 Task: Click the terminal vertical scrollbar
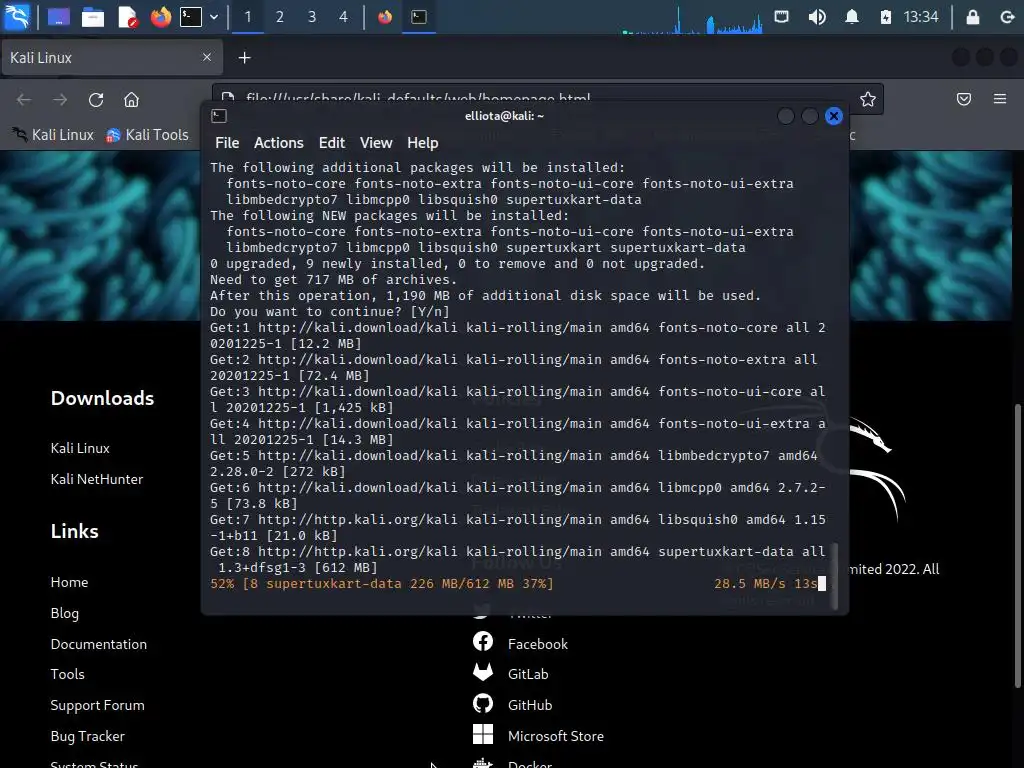click(x=834, y=575)
